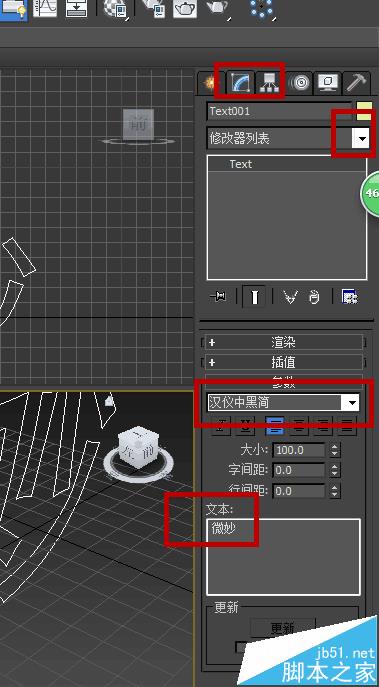Open the Material Editor sphere icon
The height and width of the screenshot is (687, 379).
point(116,9)
